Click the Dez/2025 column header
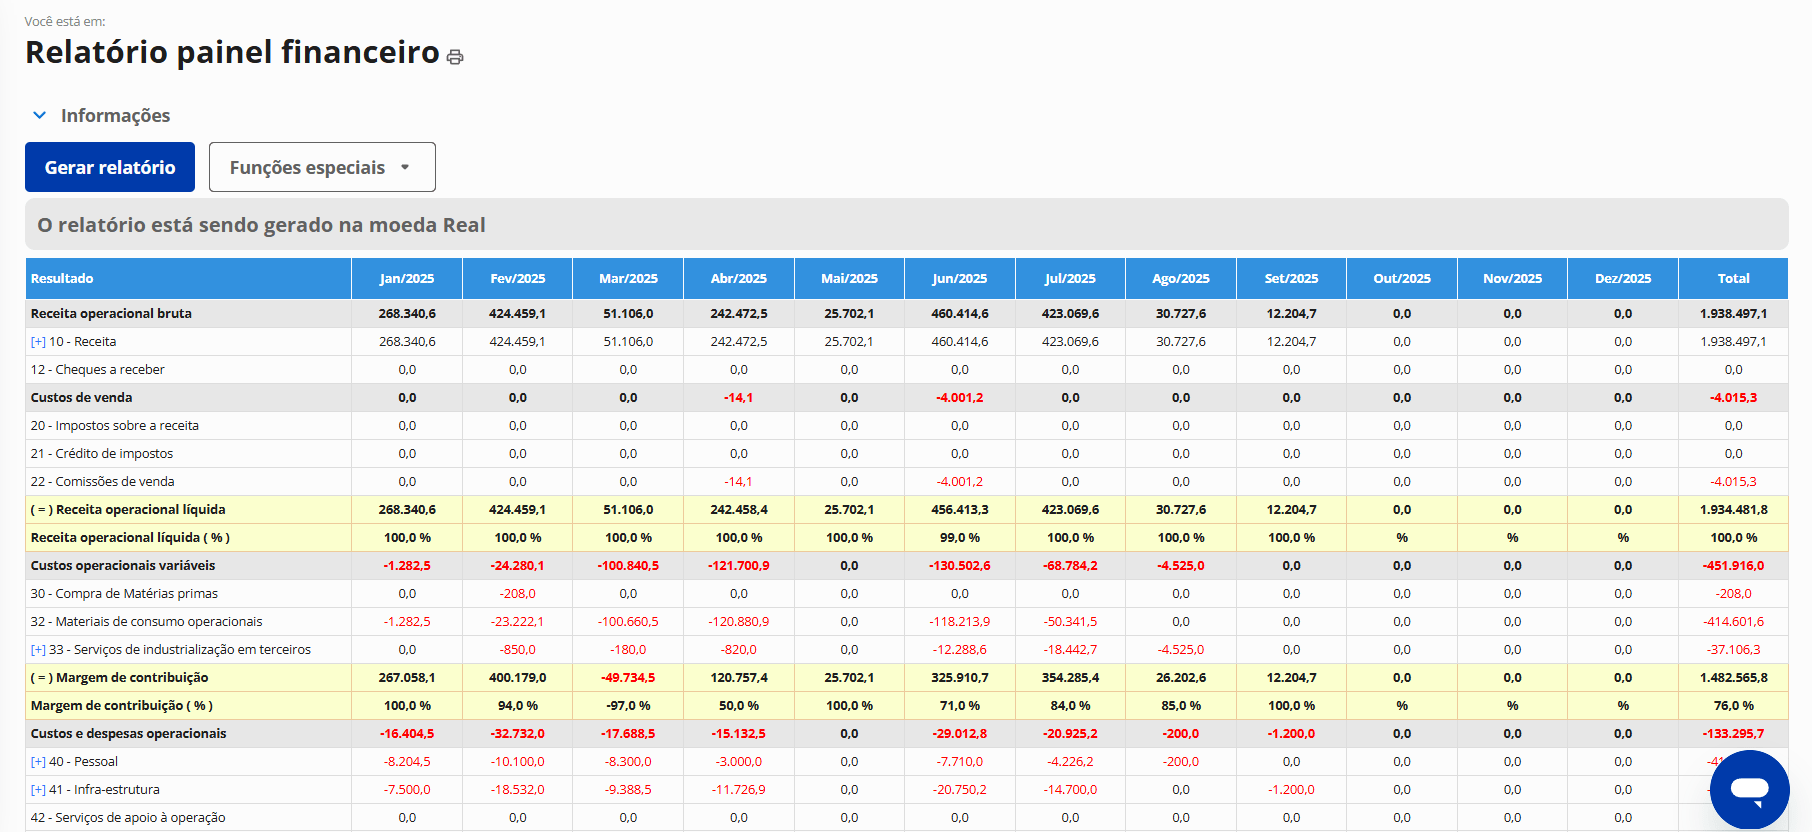 click(1622, 279)
